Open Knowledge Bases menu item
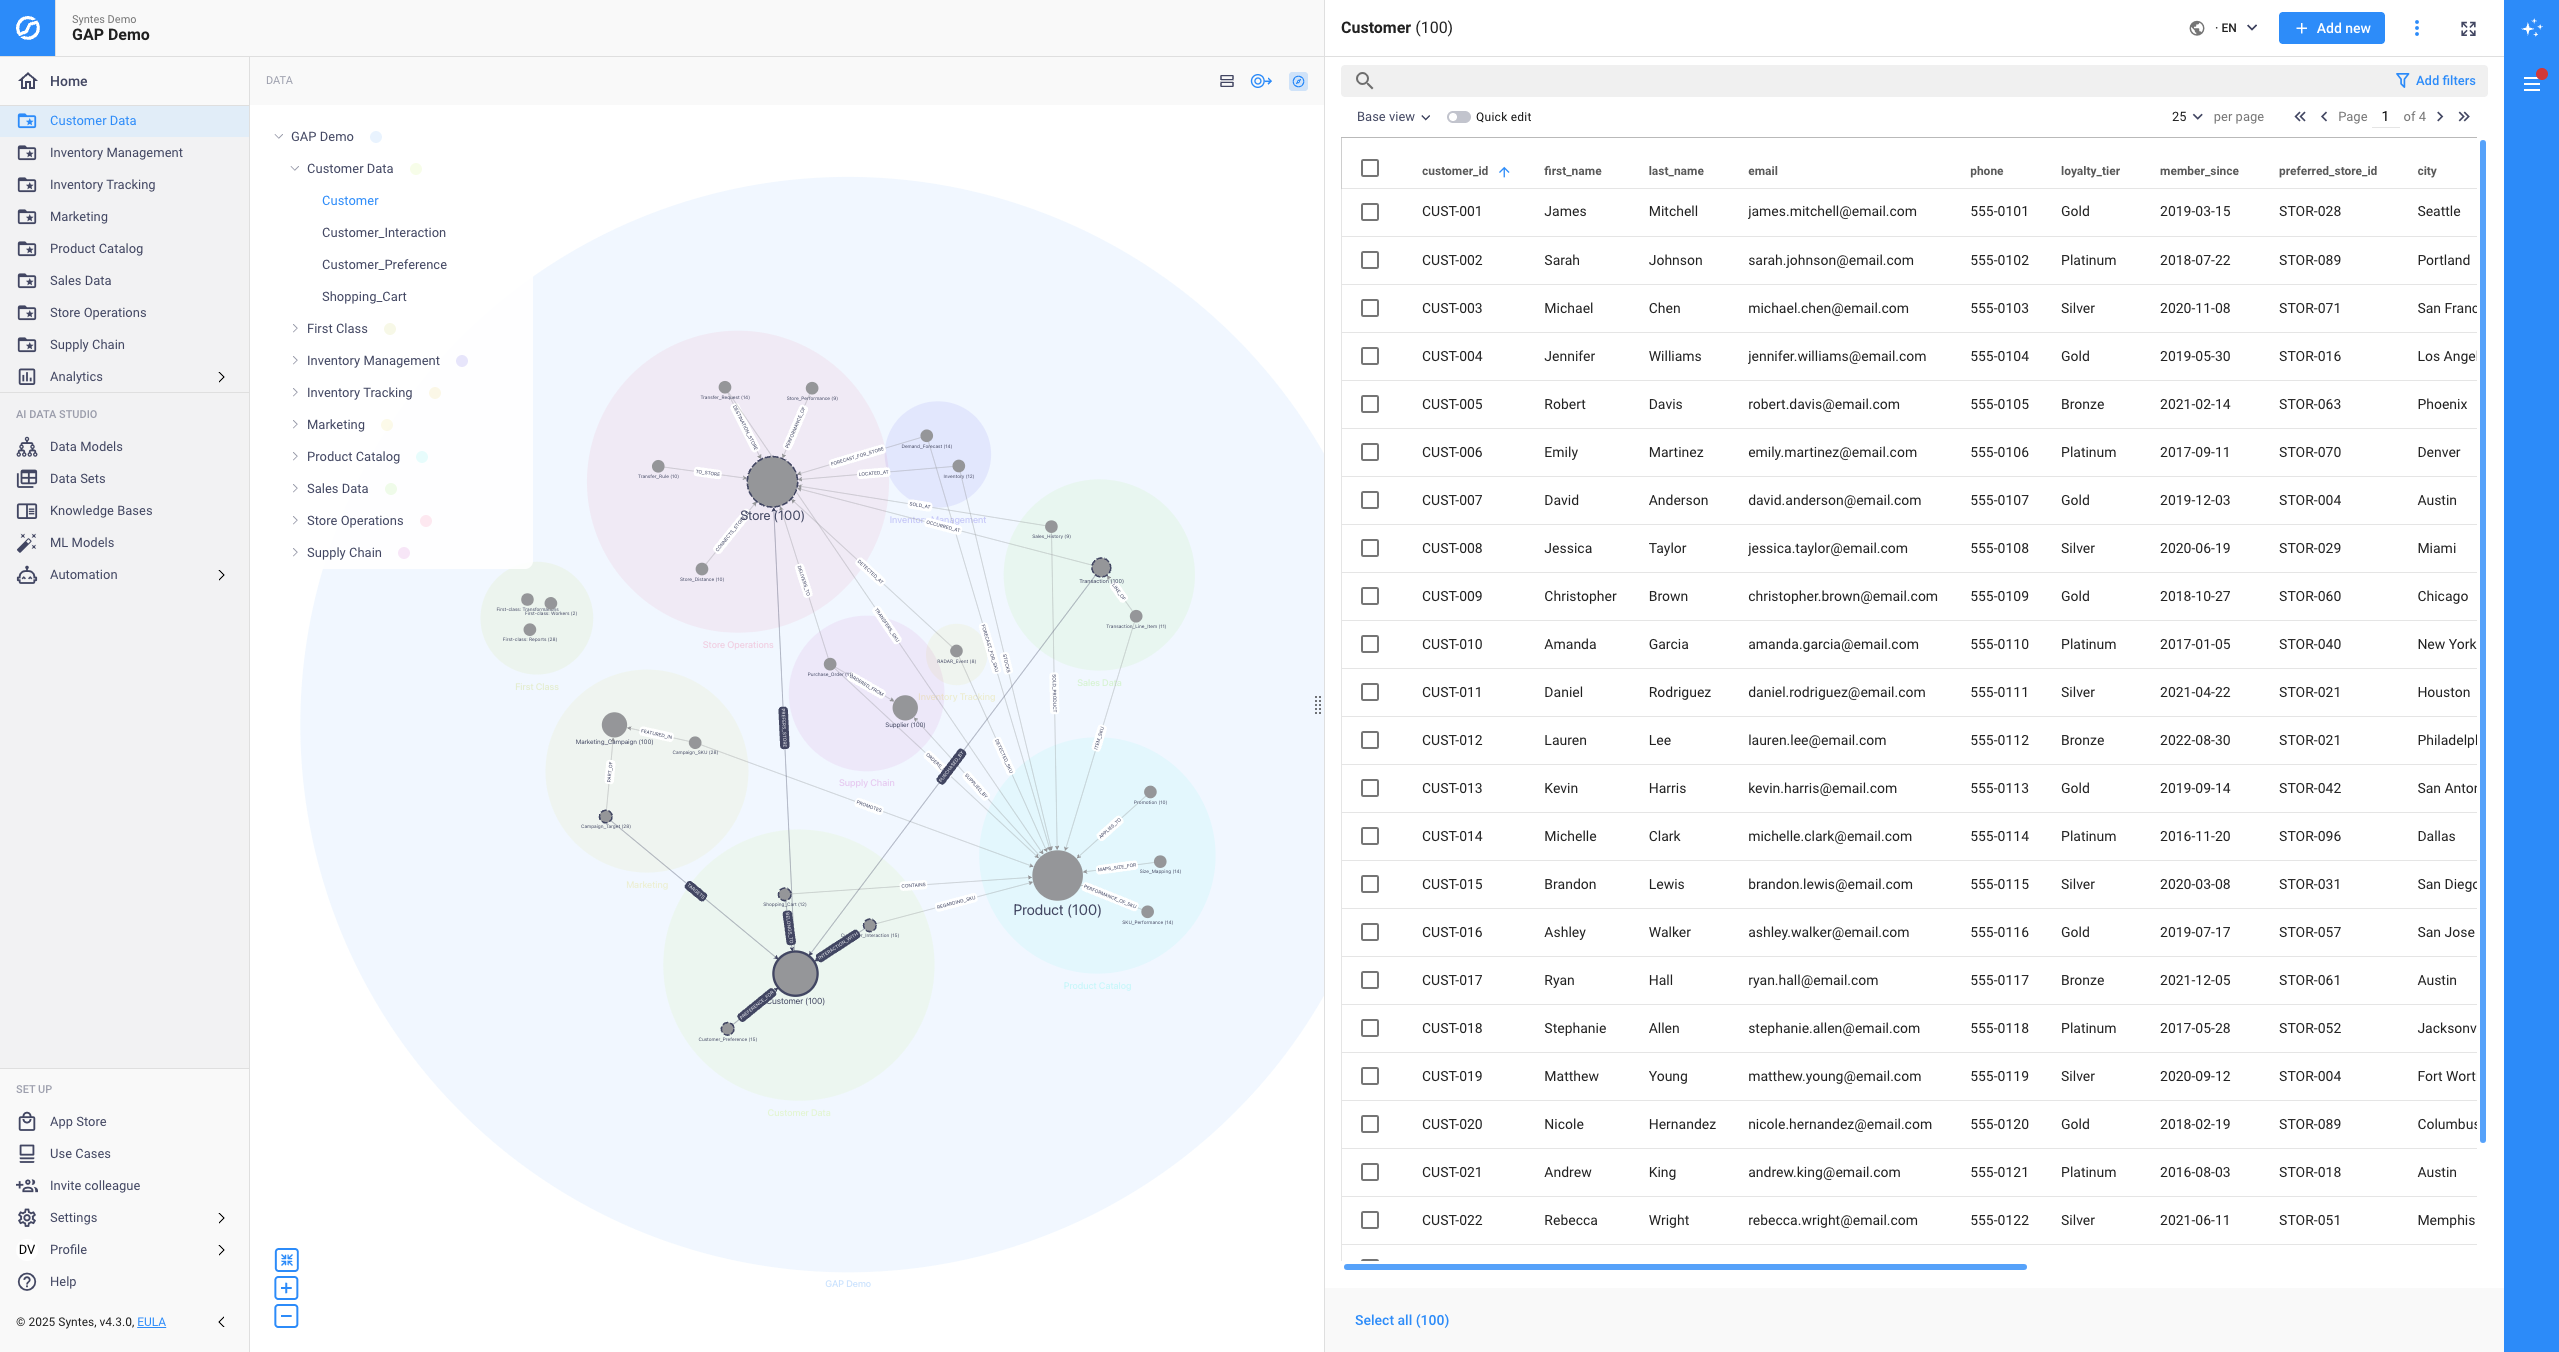Viewport: 2559px width, 1352px height. pyautogui.click(x=101, y=510)
